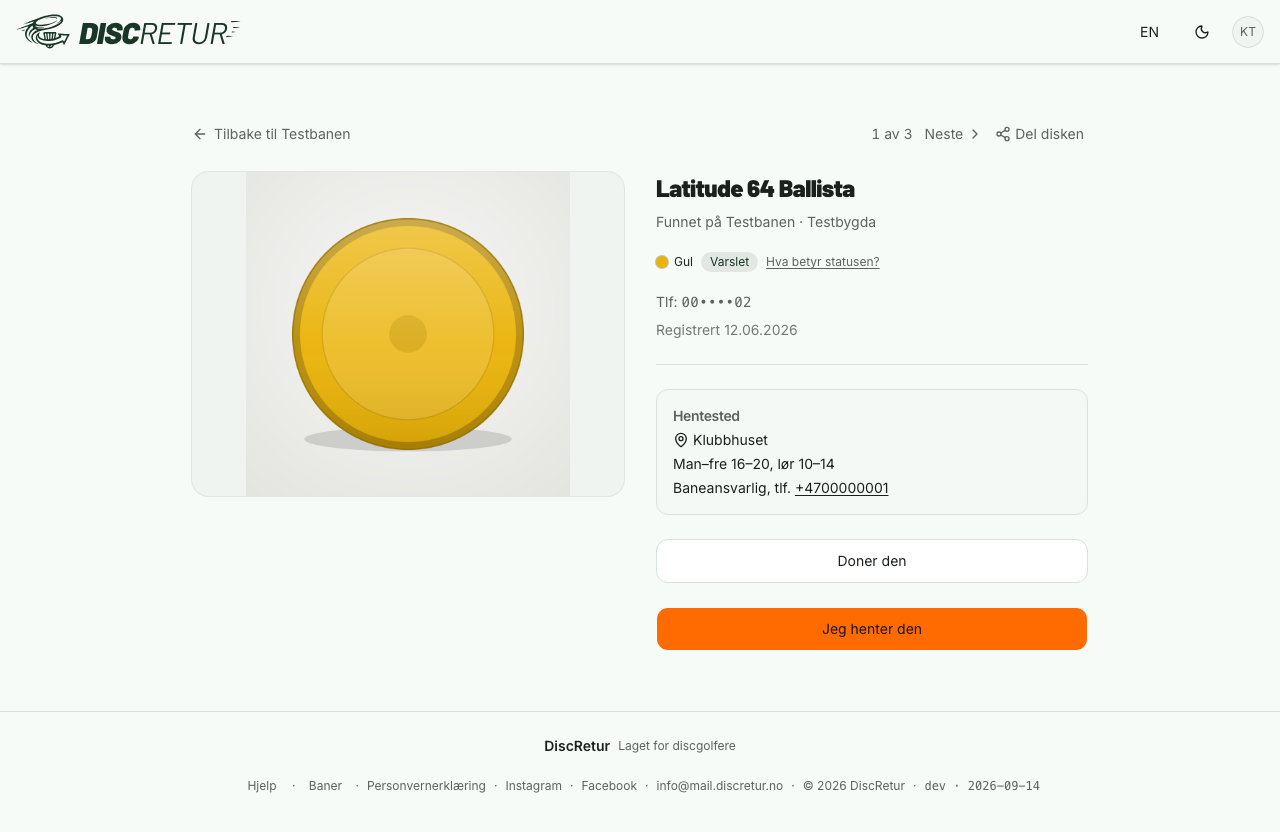Click the Doner den button

pos(872,561)
